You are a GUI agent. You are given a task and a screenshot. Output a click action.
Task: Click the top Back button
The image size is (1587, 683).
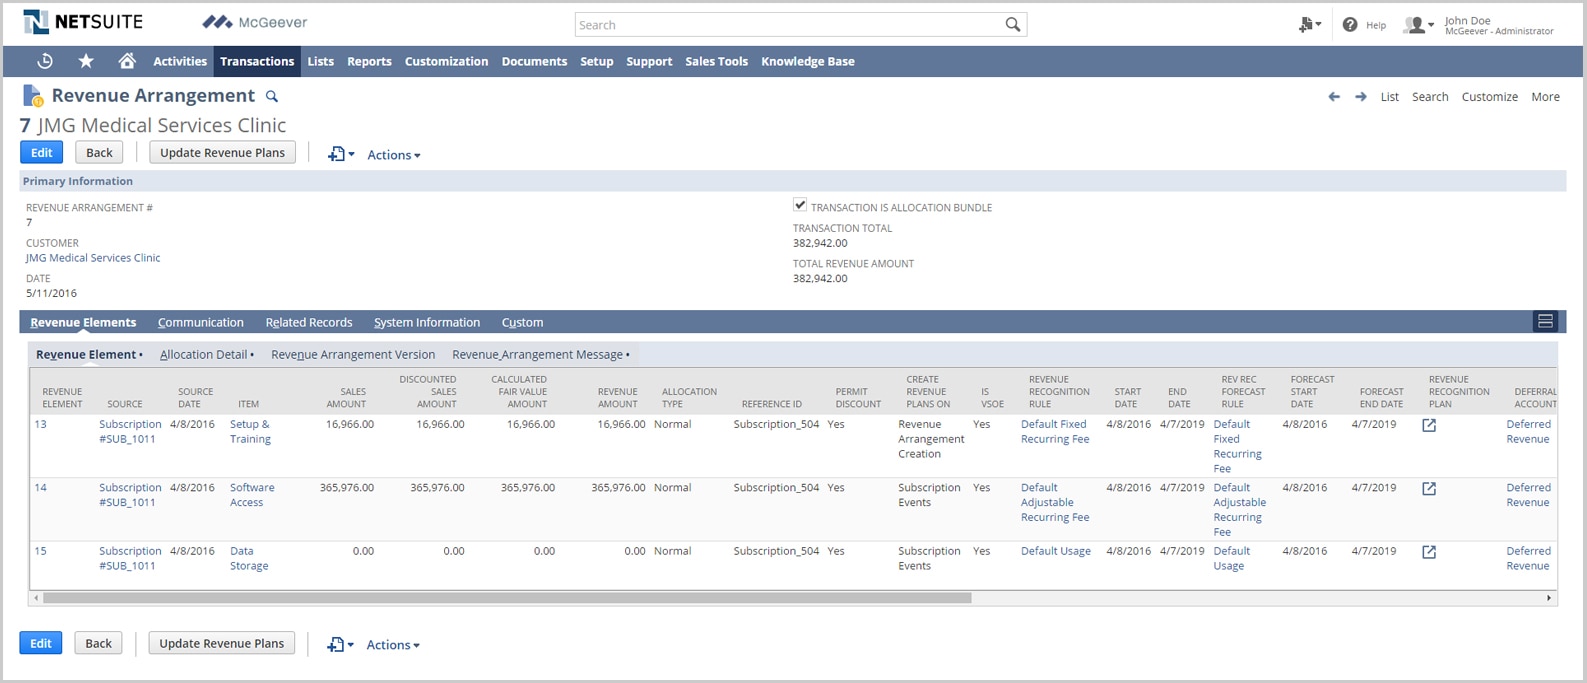[x=99, y=152]
